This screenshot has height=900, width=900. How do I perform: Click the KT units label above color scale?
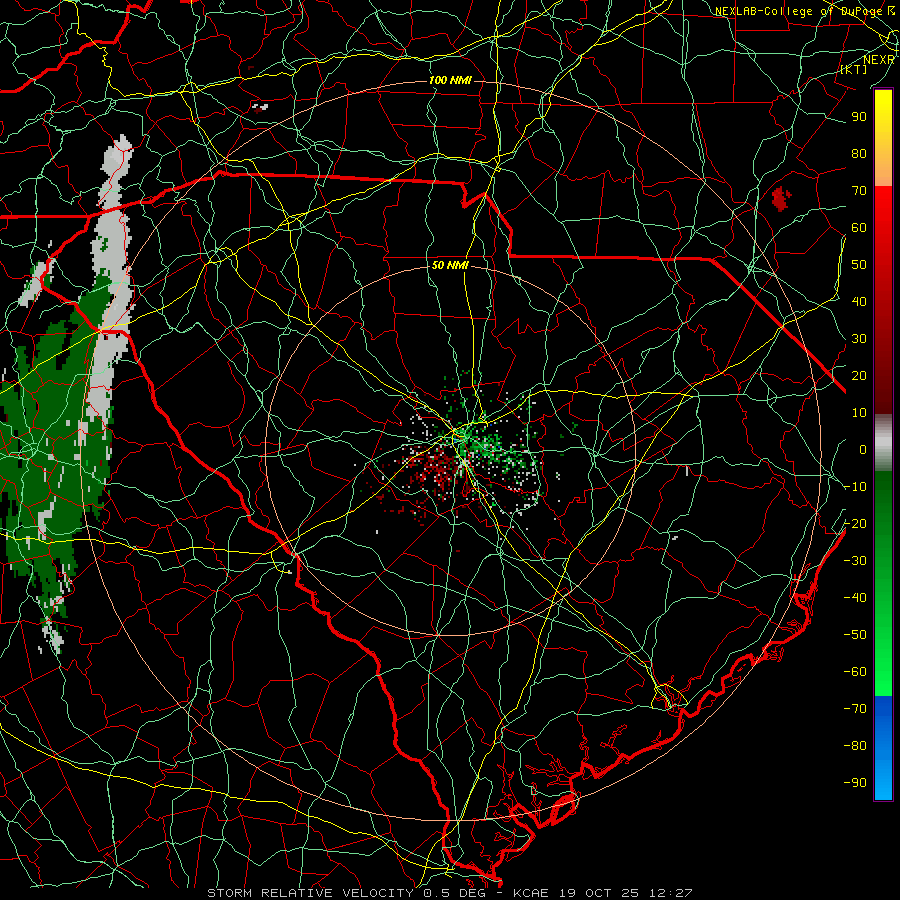pyautogui.click(x=854, y=69)
